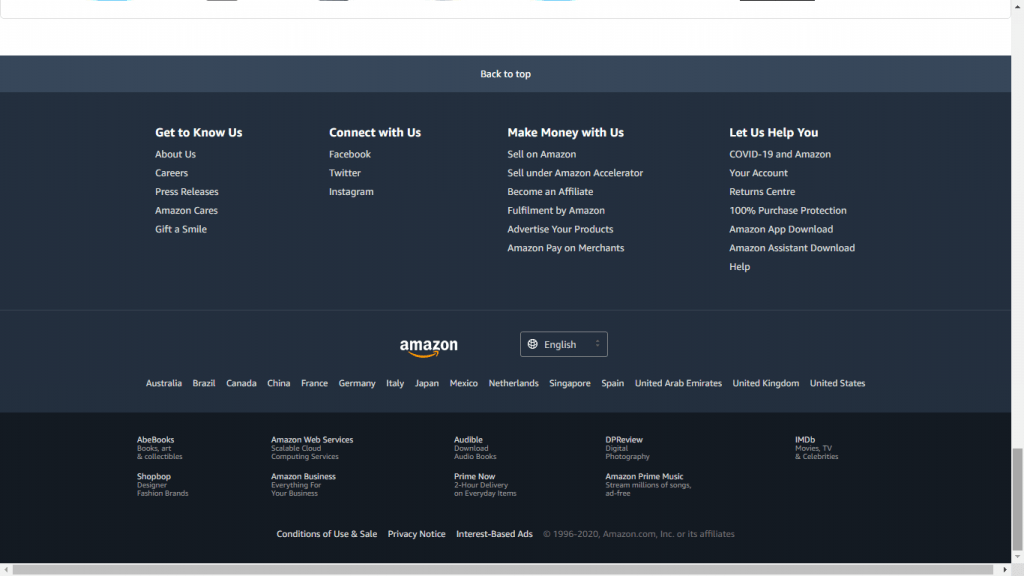The image size is (1024, 576).
Task: Open the Privacy Notice
Action: (417, 534)
